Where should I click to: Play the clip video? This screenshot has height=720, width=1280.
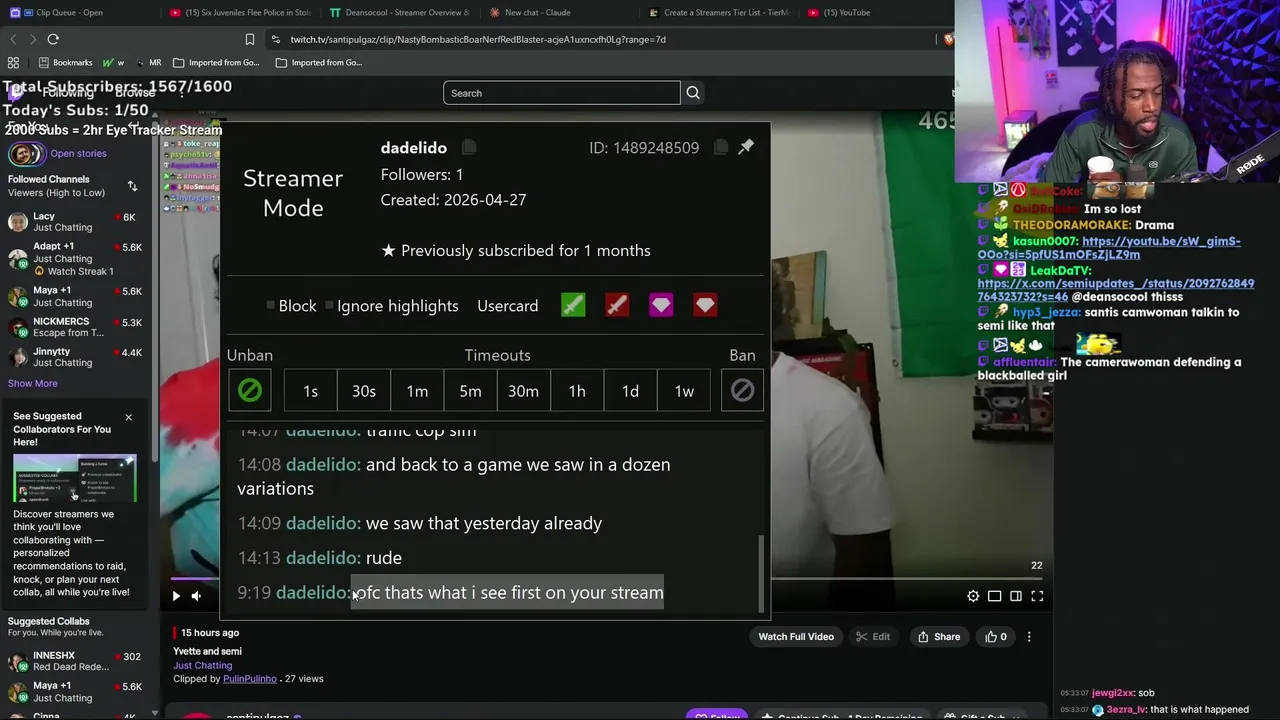[176, 596]
